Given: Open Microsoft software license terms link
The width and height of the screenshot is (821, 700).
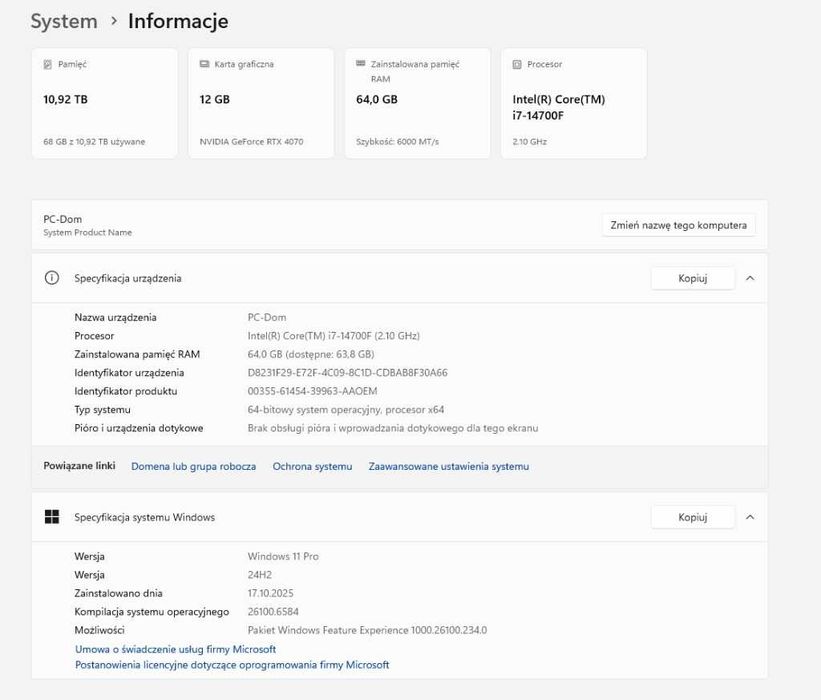Looking at the screenshot, I should pyautogui.click(x=232, y=665).
